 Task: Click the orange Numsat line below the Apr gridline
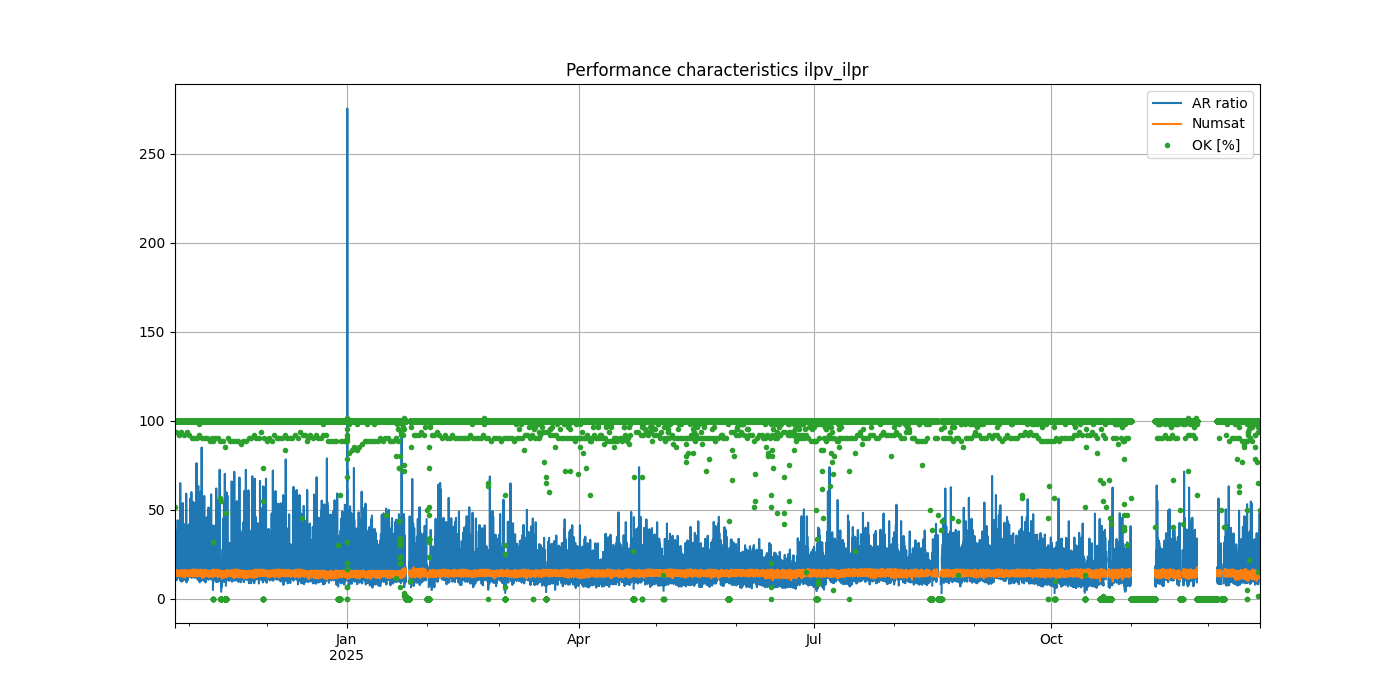pos(579,574)
